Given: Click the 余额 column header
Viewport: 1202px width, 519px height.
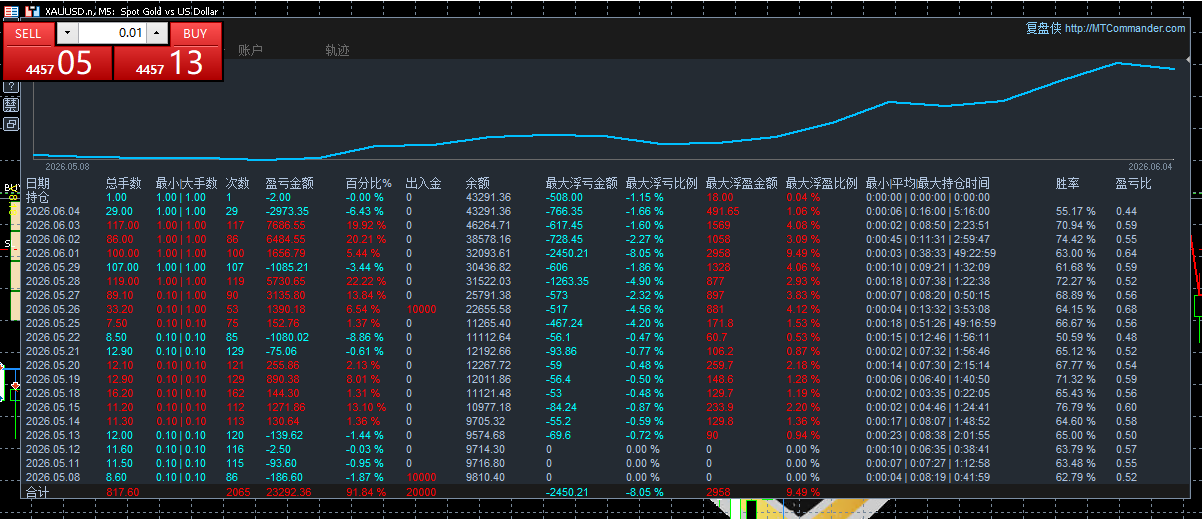Looking at the screenshot, I should tap(478, 184).
